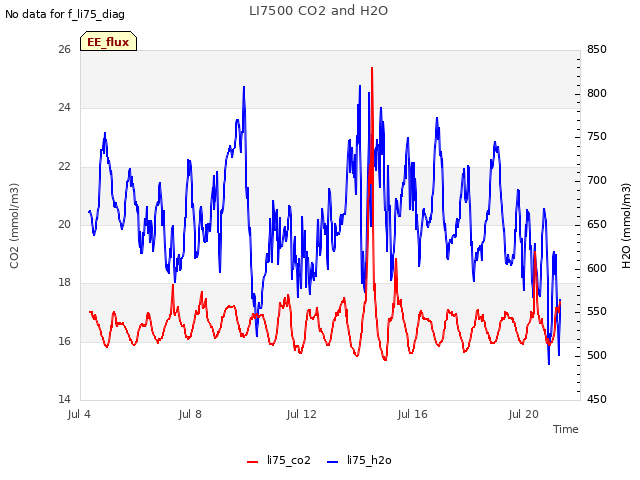Click the red li75_co2 legend swatch

click(x=253, y=462)
